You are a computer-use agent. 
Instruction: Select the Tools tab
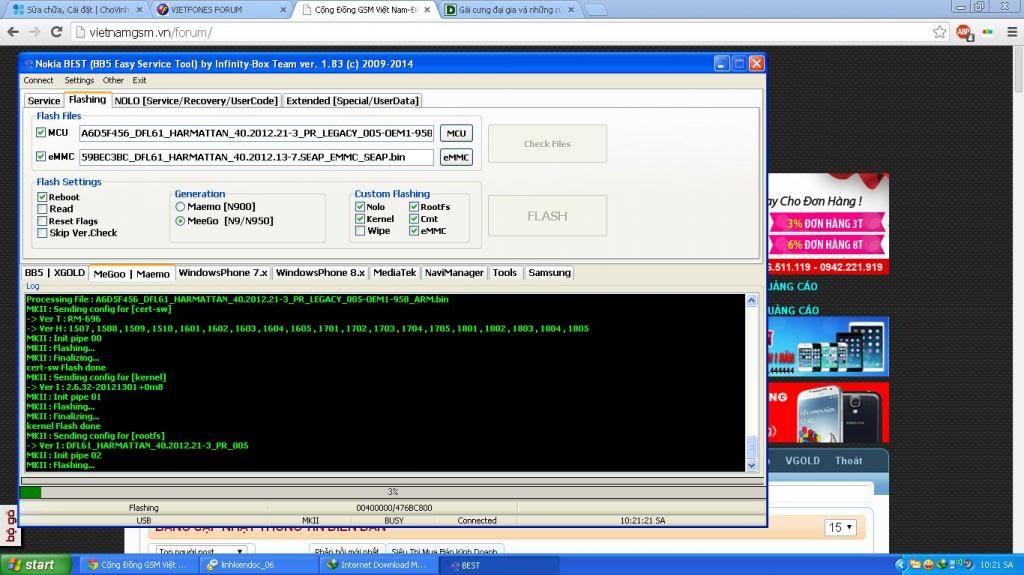(505, 272)
